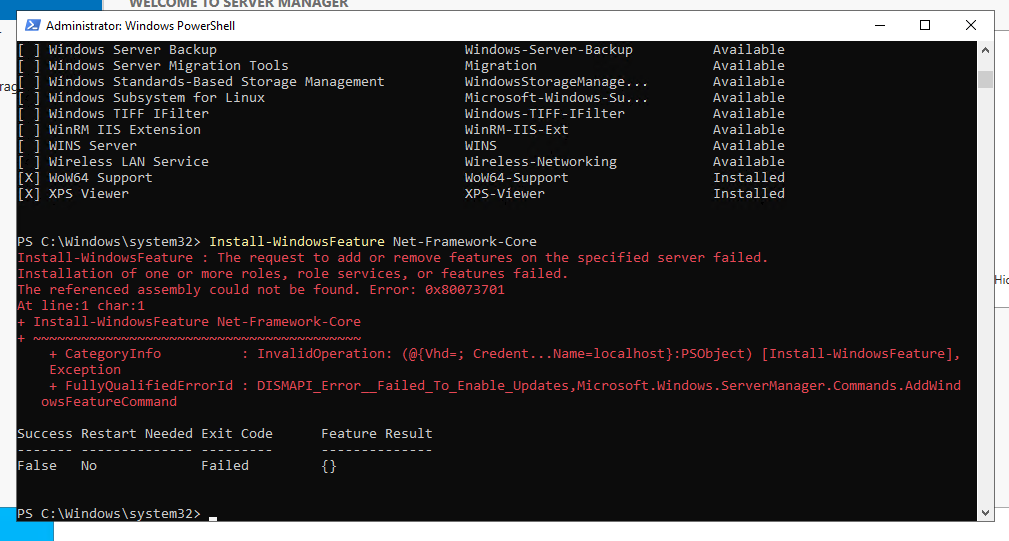
Task: Click 'Installed' status of WoW64 Support
Action: click(x=749, y=178)
